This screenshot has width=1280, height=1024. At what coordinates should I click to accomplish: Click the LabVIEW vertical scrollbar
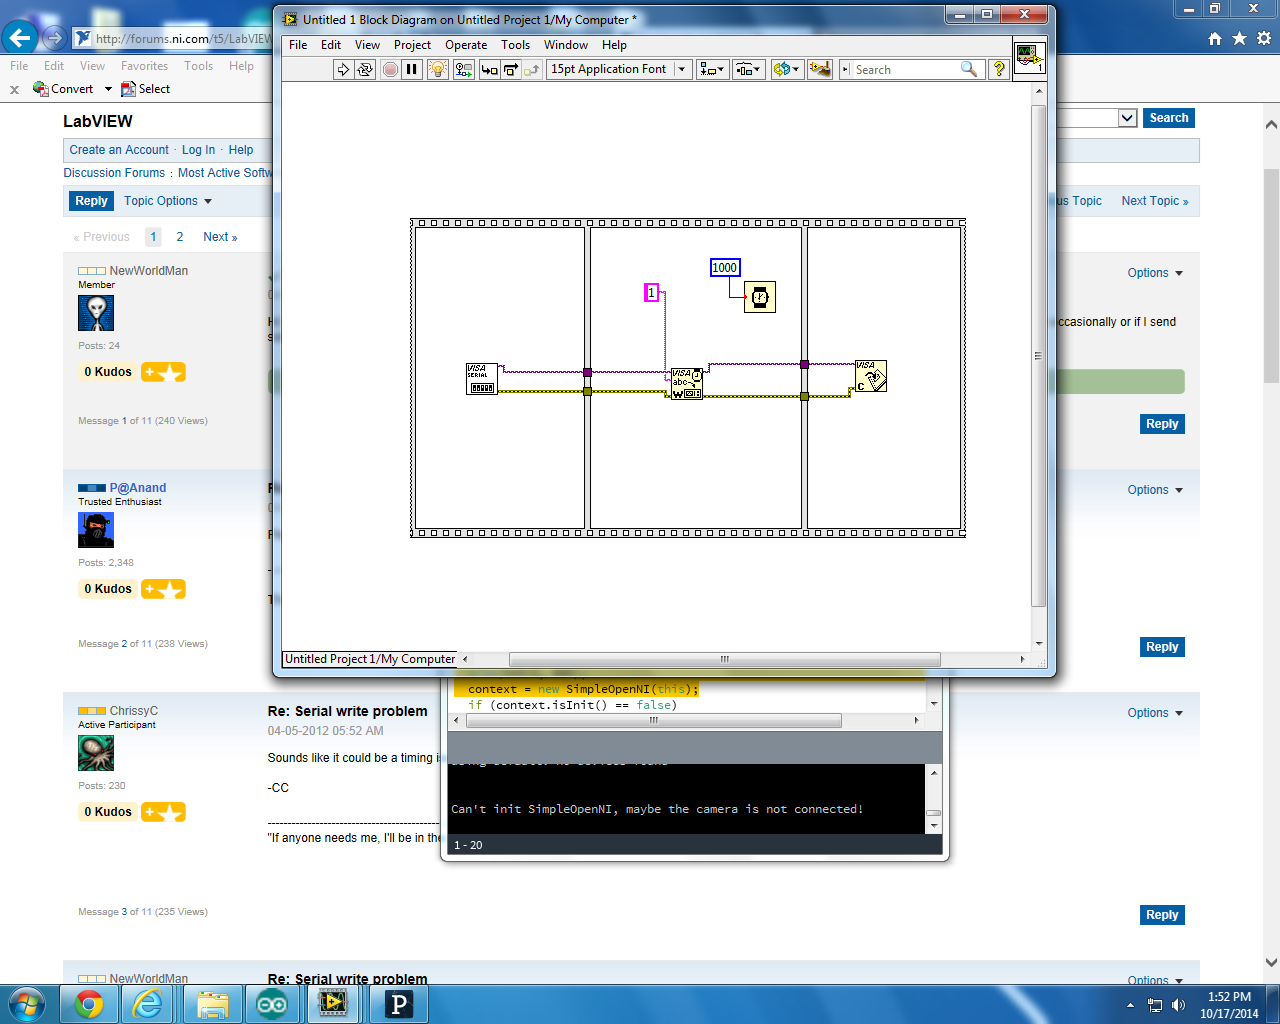pos(1038,355)
